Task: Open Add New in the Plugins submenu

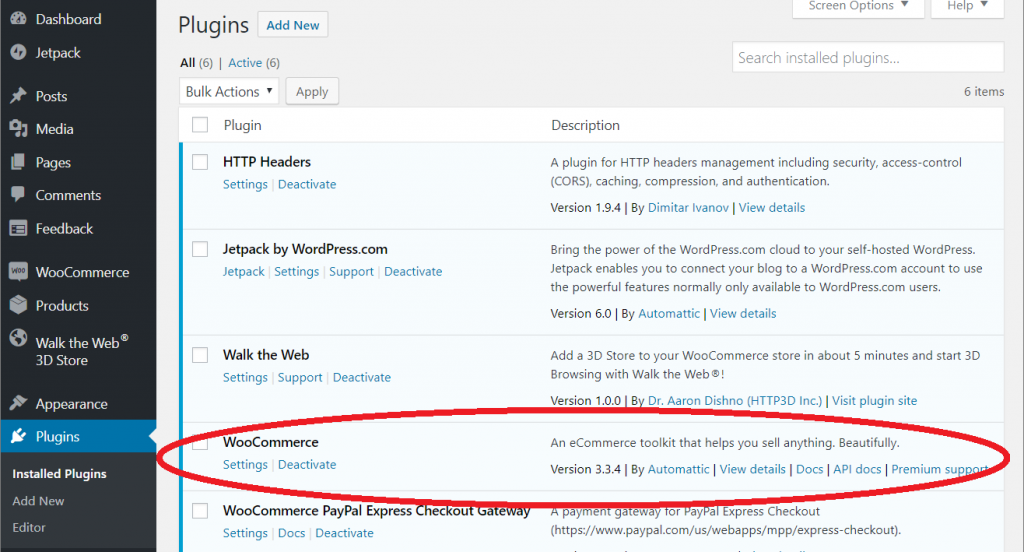Action: pyautogui.click(x=38, y=501)
